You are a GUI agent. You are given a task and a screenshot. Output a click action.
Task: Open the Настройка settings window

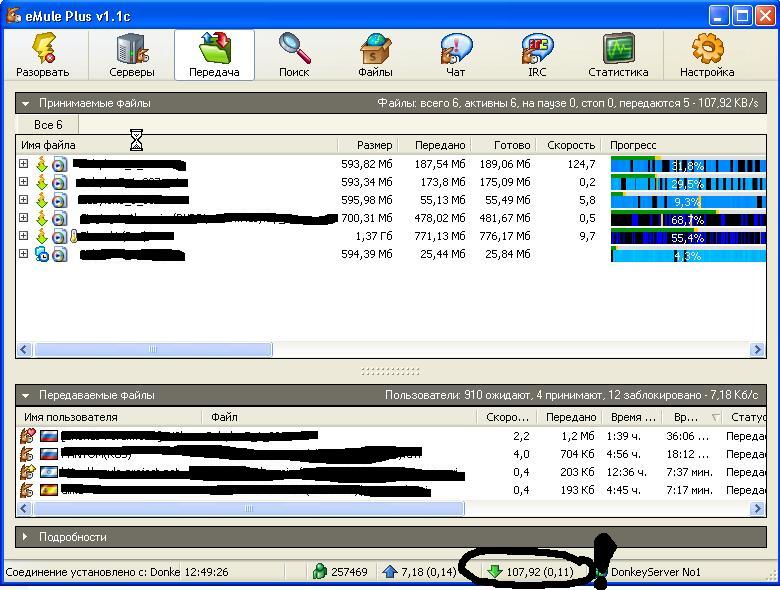point(707,55)
